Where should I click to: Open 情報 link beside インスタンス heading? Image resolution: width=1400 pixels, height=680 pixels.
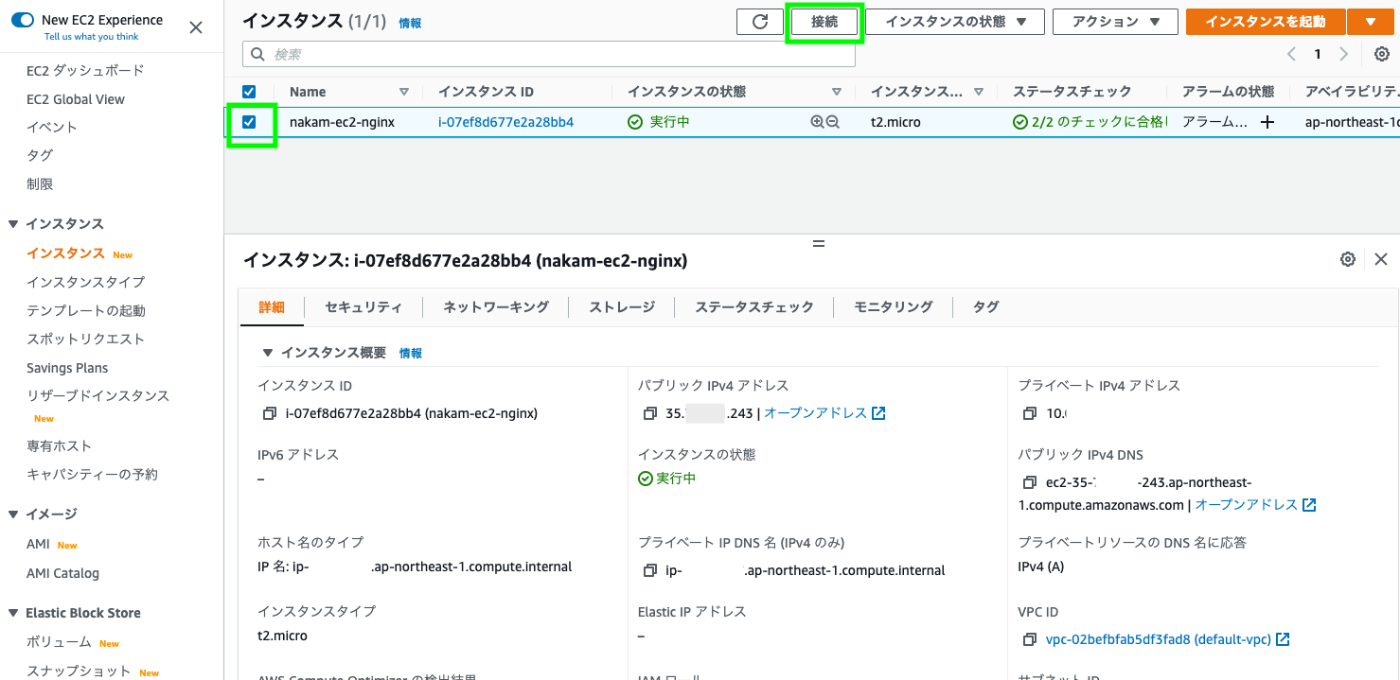tap(409, 22)
